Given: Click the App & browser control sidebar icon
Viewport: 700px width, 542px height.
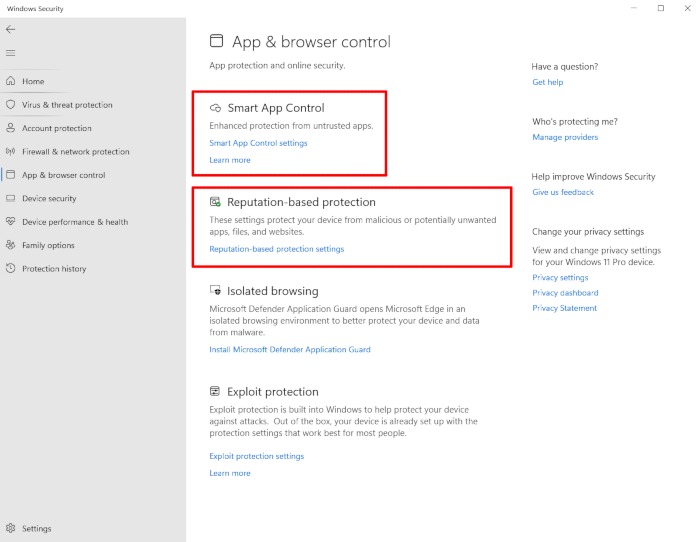Looking at the screenshot, I should (11, 175).
